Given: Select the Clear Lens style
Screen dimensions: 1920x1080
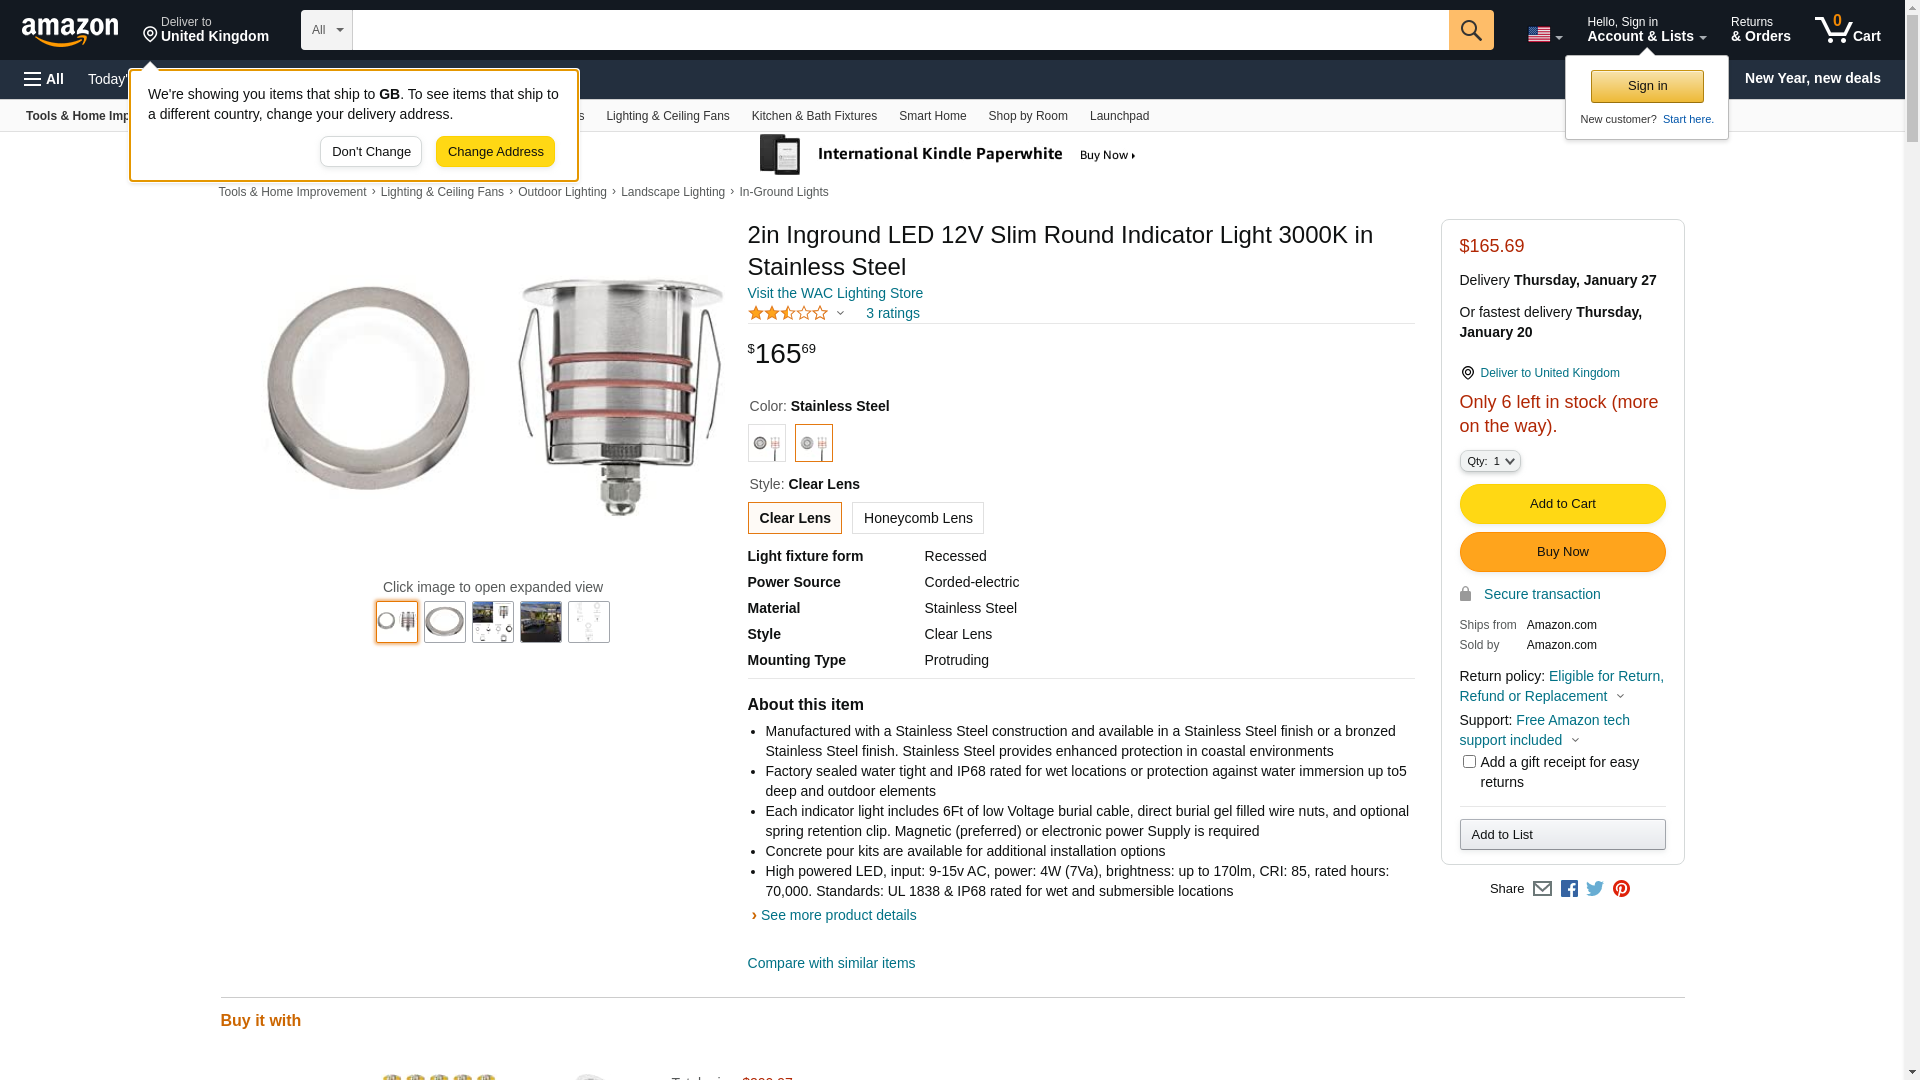Looking at the screenshot, I should point(794,518).
